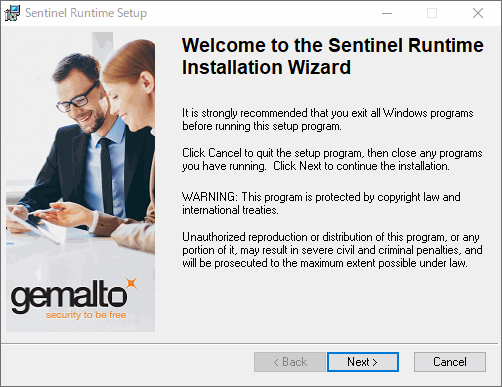Click the "Click Cancel to quit" instruction paragraph
The image size is (502, 387).
point(332,159)
